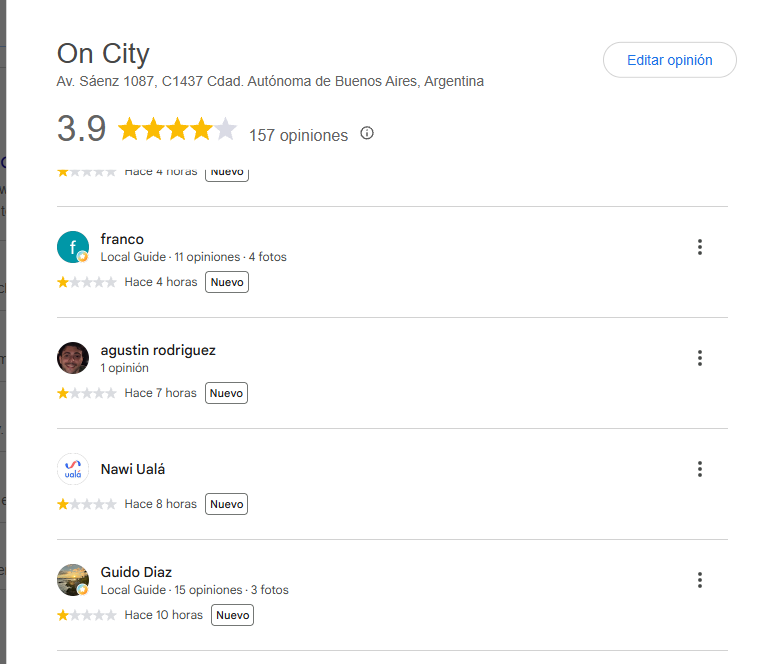Click agustin rodriguez's profile photo
Screen dimensions: 775x664
coord(73,358)
